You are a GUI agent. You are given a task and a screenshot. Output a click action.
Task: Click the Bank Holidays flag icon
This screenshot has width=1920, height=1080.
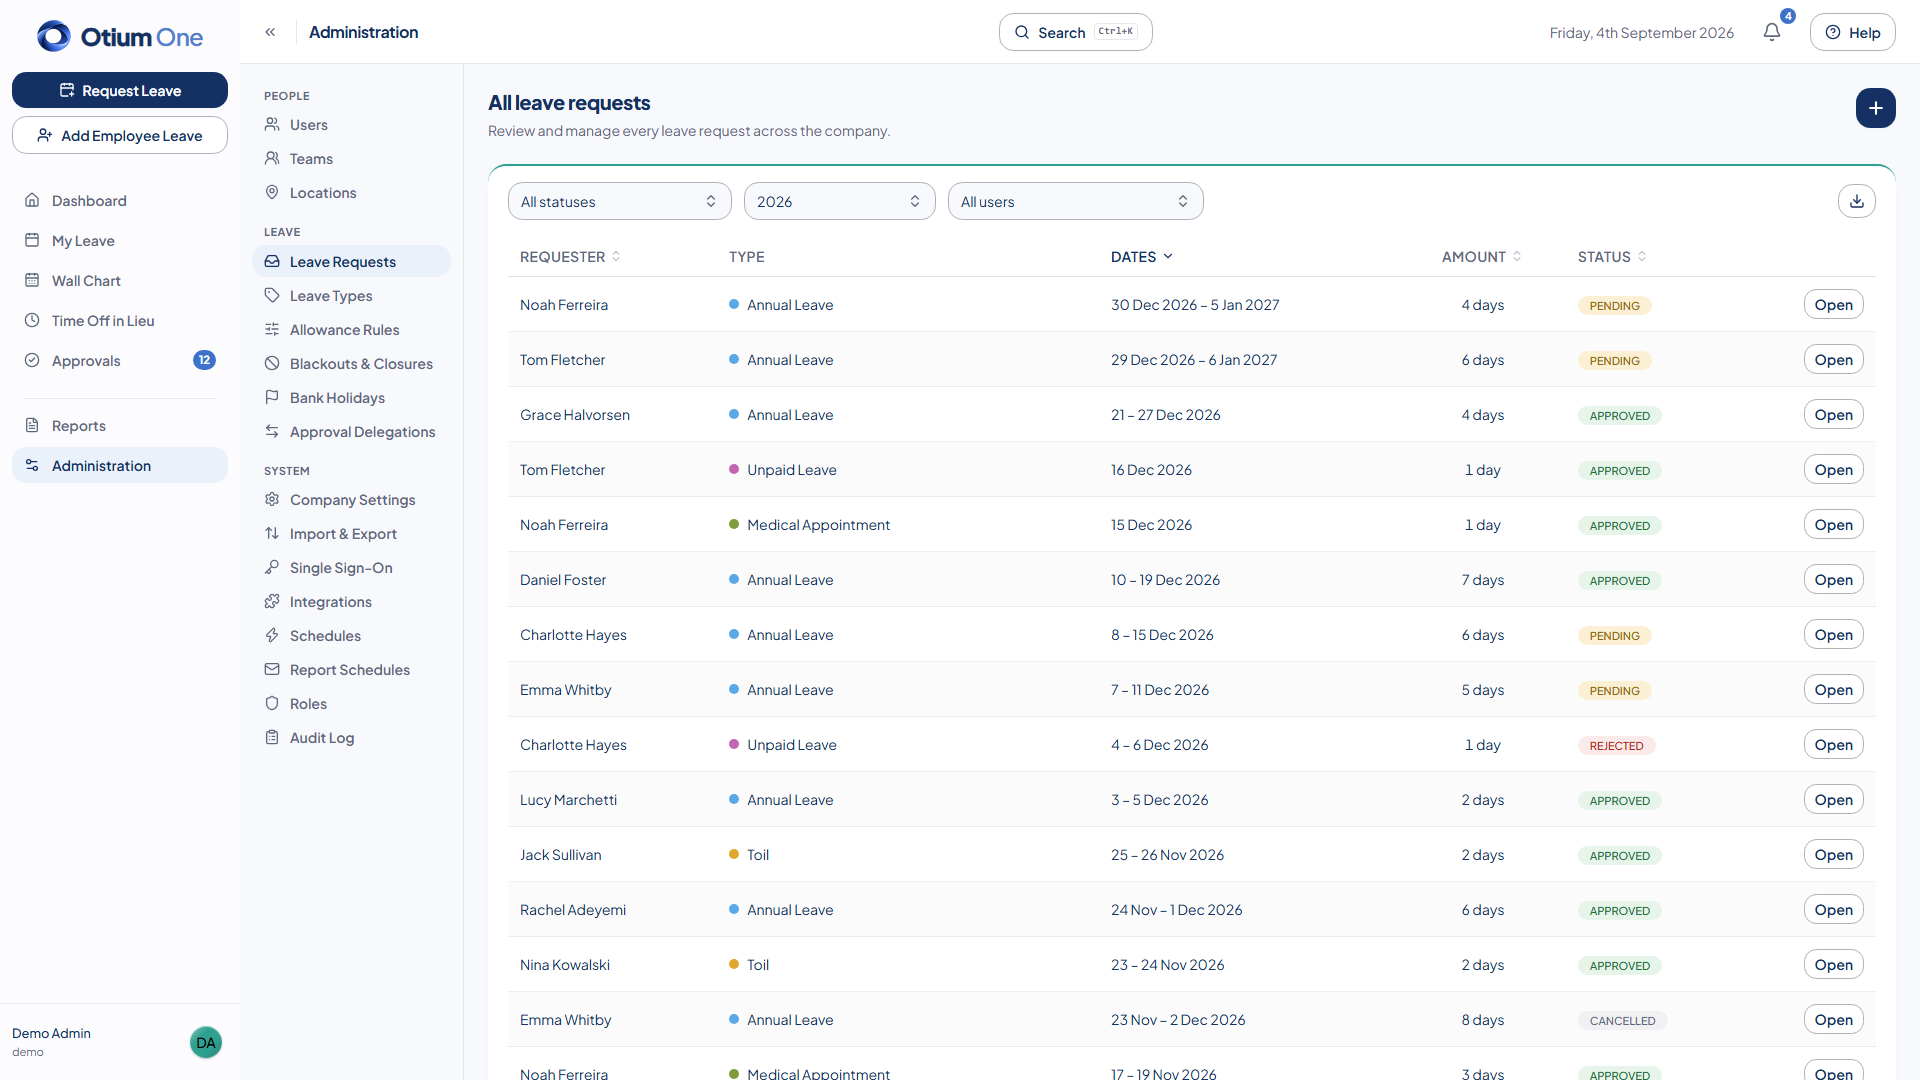click(x=272, y=397)
